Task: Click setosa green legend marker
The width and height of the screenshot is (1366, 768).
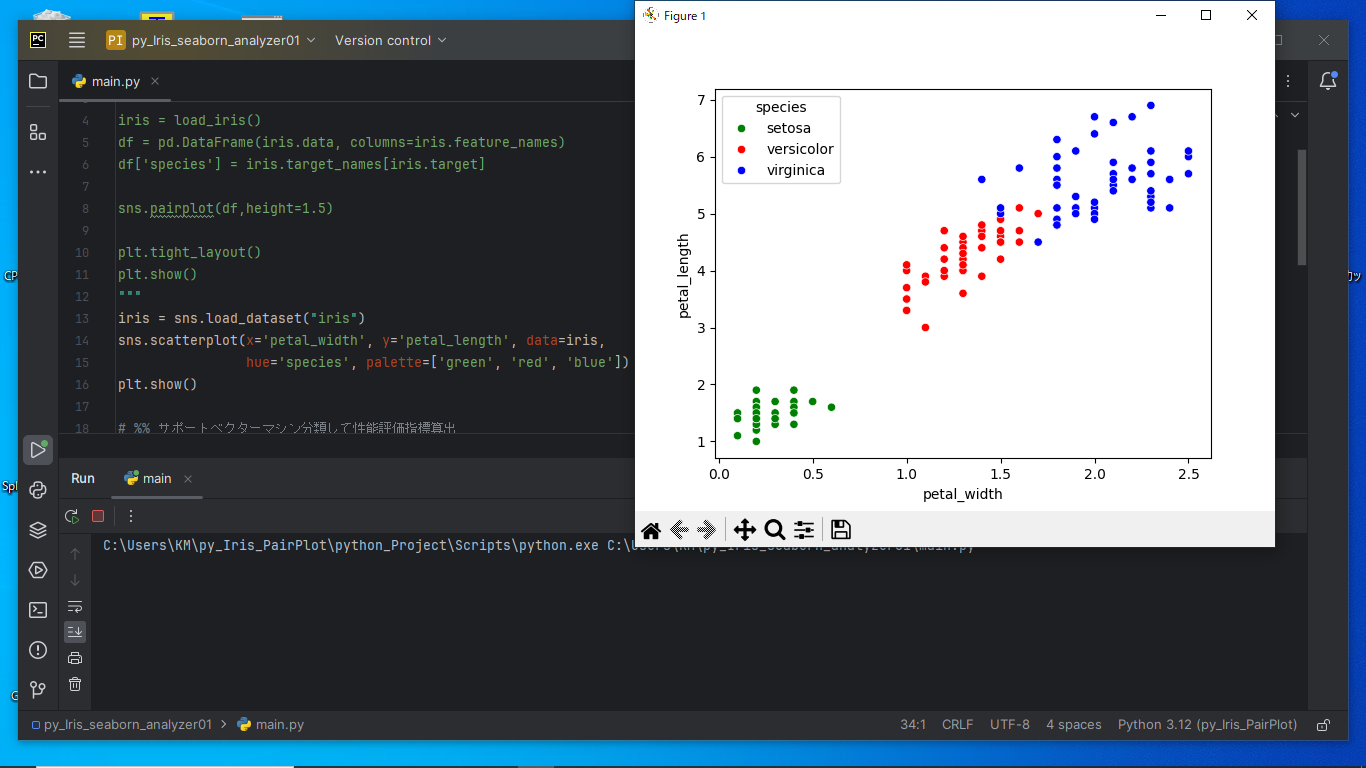Action: click(x=741, y=128)
